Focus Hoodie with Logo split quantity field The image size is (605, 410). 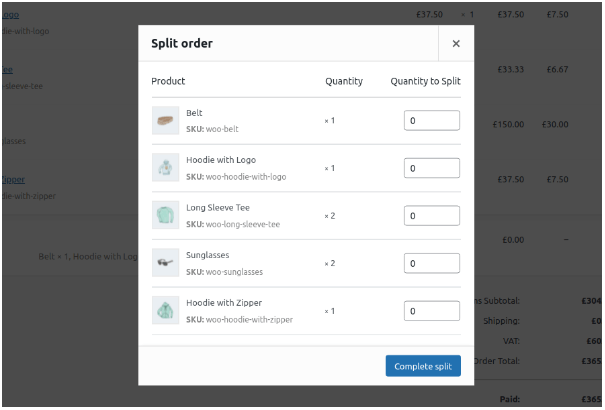click(x=431, y=168)
